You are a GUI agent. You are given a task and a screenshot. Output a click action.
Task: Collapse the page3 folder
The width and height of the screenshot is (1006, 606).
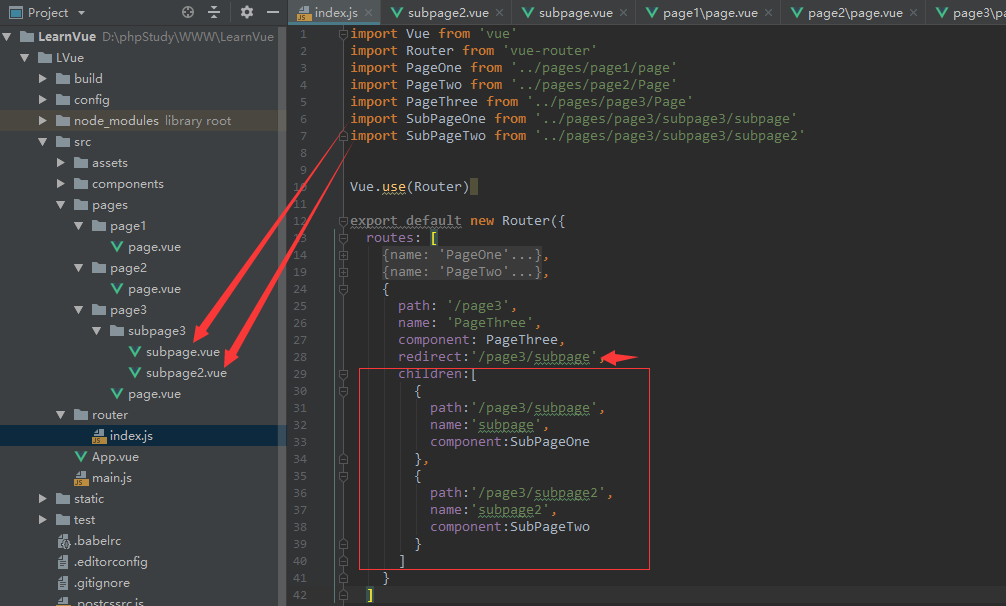[x=79, y=310]
